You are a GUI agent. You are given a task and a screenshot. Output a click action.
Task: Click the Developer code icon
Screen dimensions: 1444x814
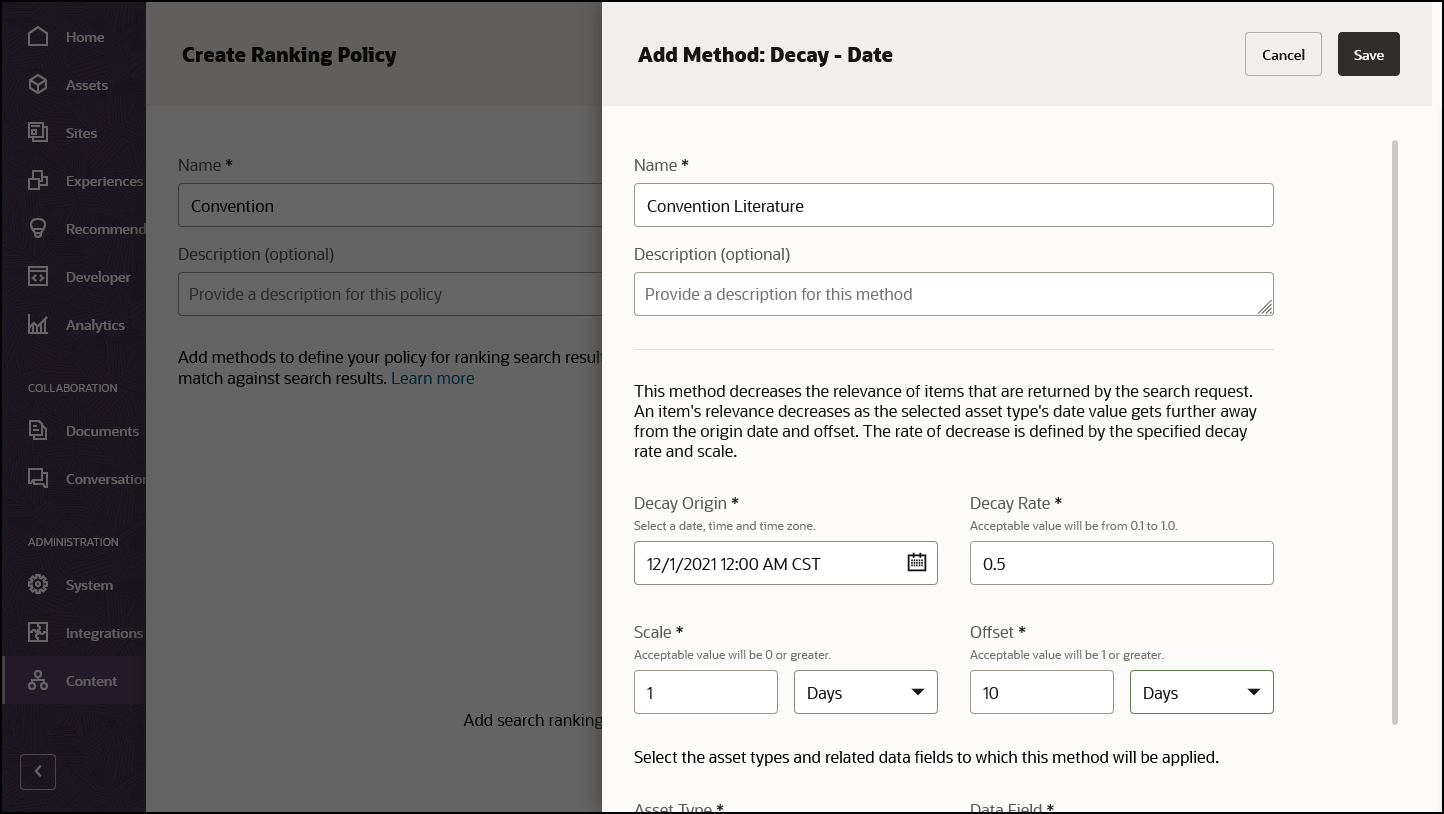(x=38, y=277)
